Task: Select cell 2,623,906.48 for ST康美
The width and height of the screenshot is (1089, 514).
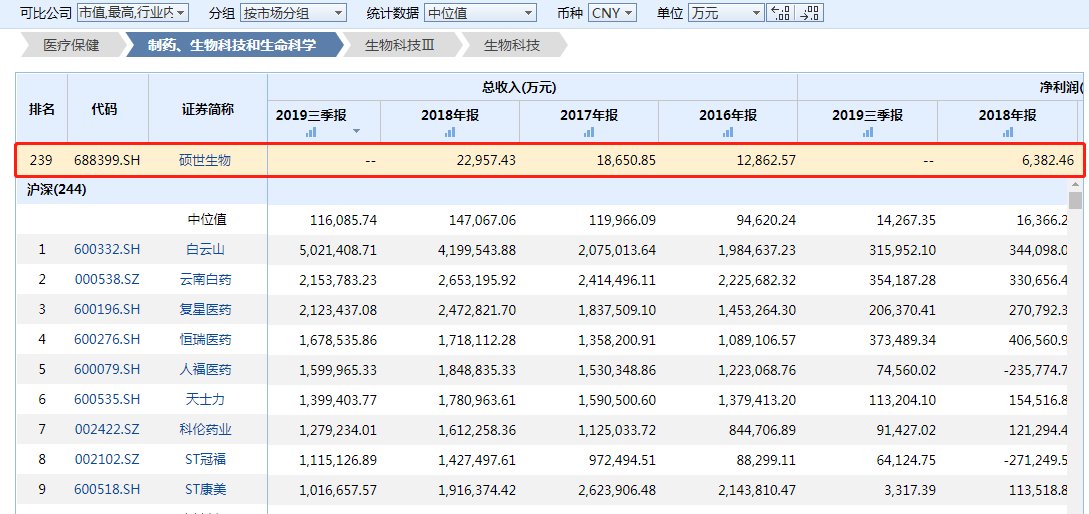Action: coord(617,490)
